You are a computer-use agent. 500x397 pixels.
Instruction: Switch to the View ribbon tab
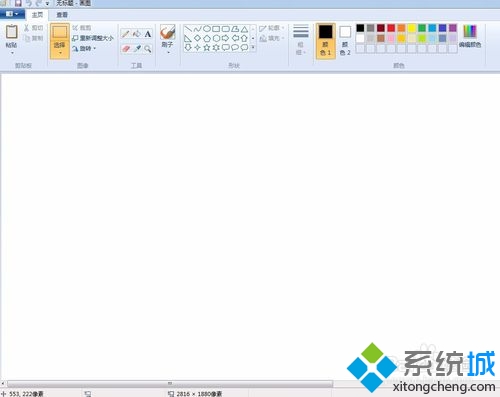(x=62, y=15)
